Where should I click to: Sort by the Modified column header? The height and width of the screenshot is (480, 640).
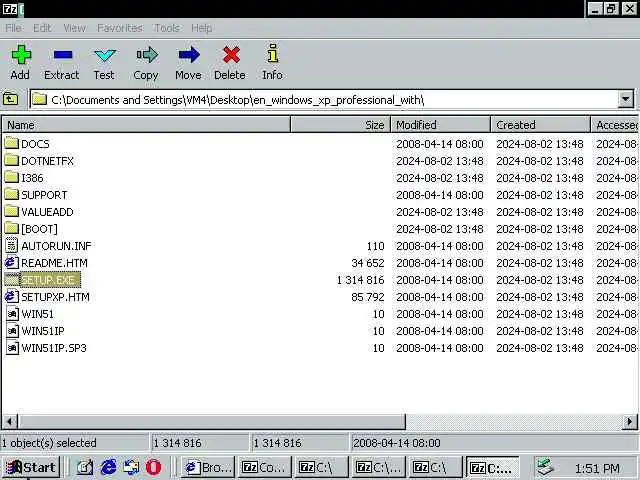[441, 124]
